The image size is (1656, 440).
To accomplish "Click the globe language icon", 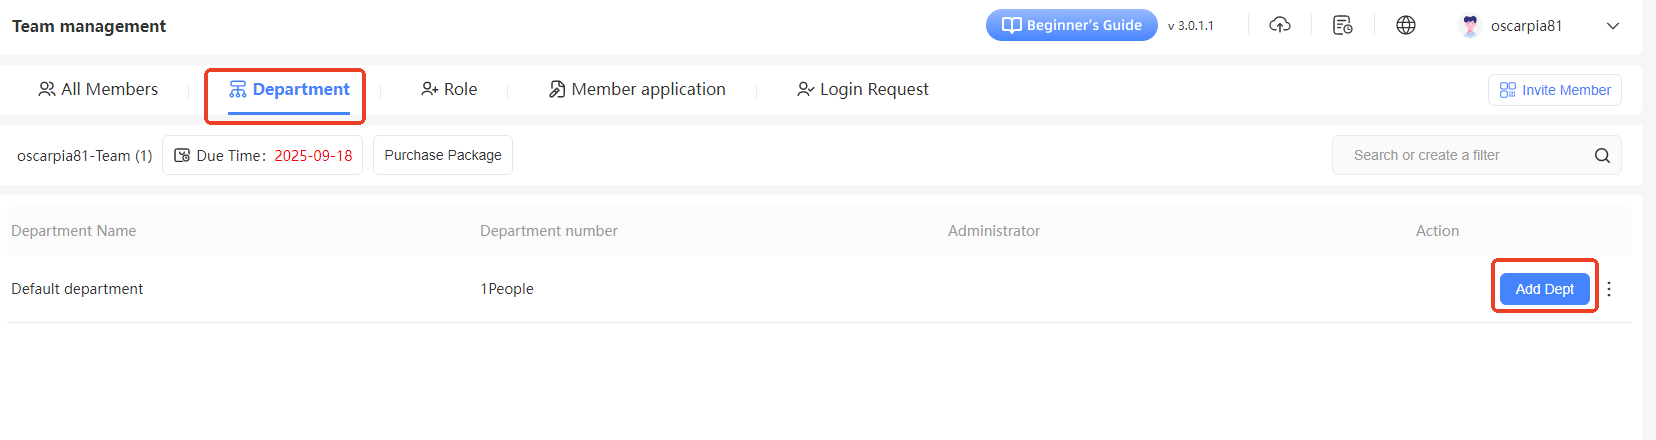I will click(1406, 25).
